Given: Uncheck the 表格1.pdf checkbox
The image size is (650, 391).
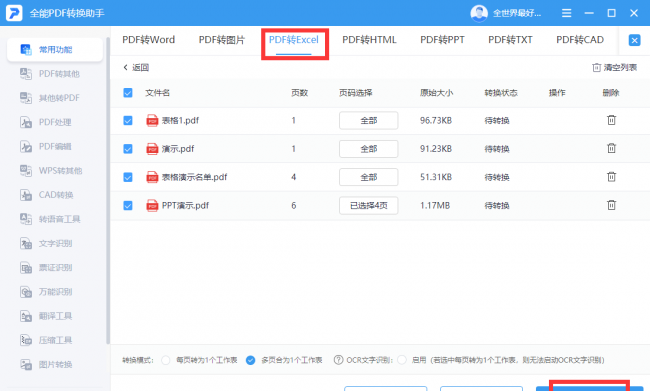Looking at the screenshot, I should pyautogui.click(x=128, y=121).
